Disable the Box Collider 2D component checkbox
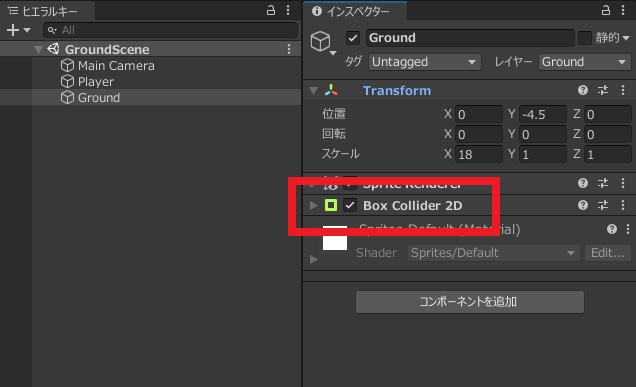 (350, 205)
